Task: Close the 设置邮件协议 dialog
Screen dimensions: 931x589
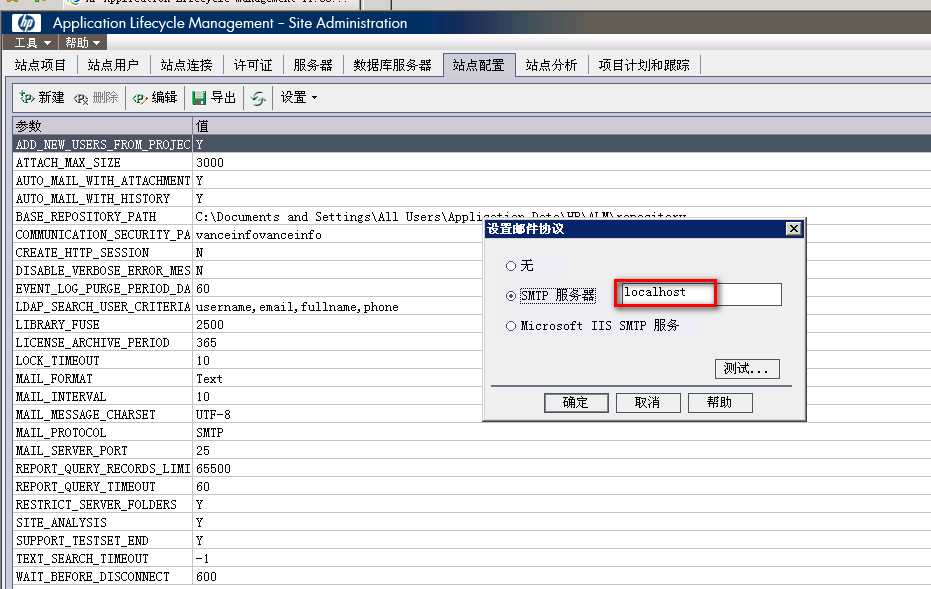Action: (793, 229)
